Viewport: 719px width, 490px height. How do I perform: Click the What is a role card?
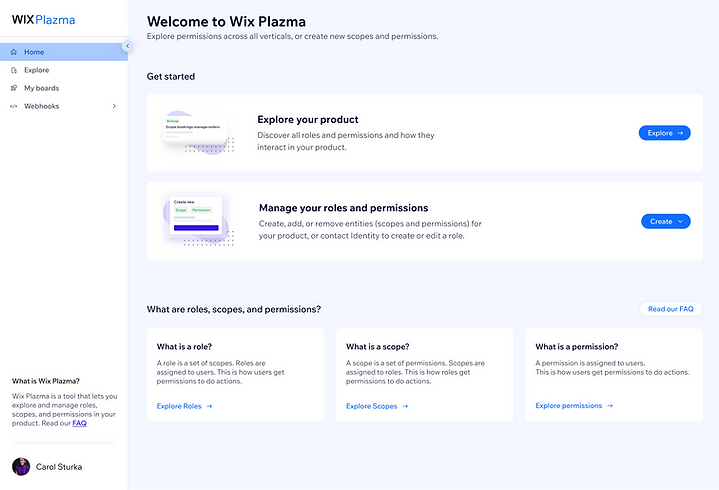point(235,375)
